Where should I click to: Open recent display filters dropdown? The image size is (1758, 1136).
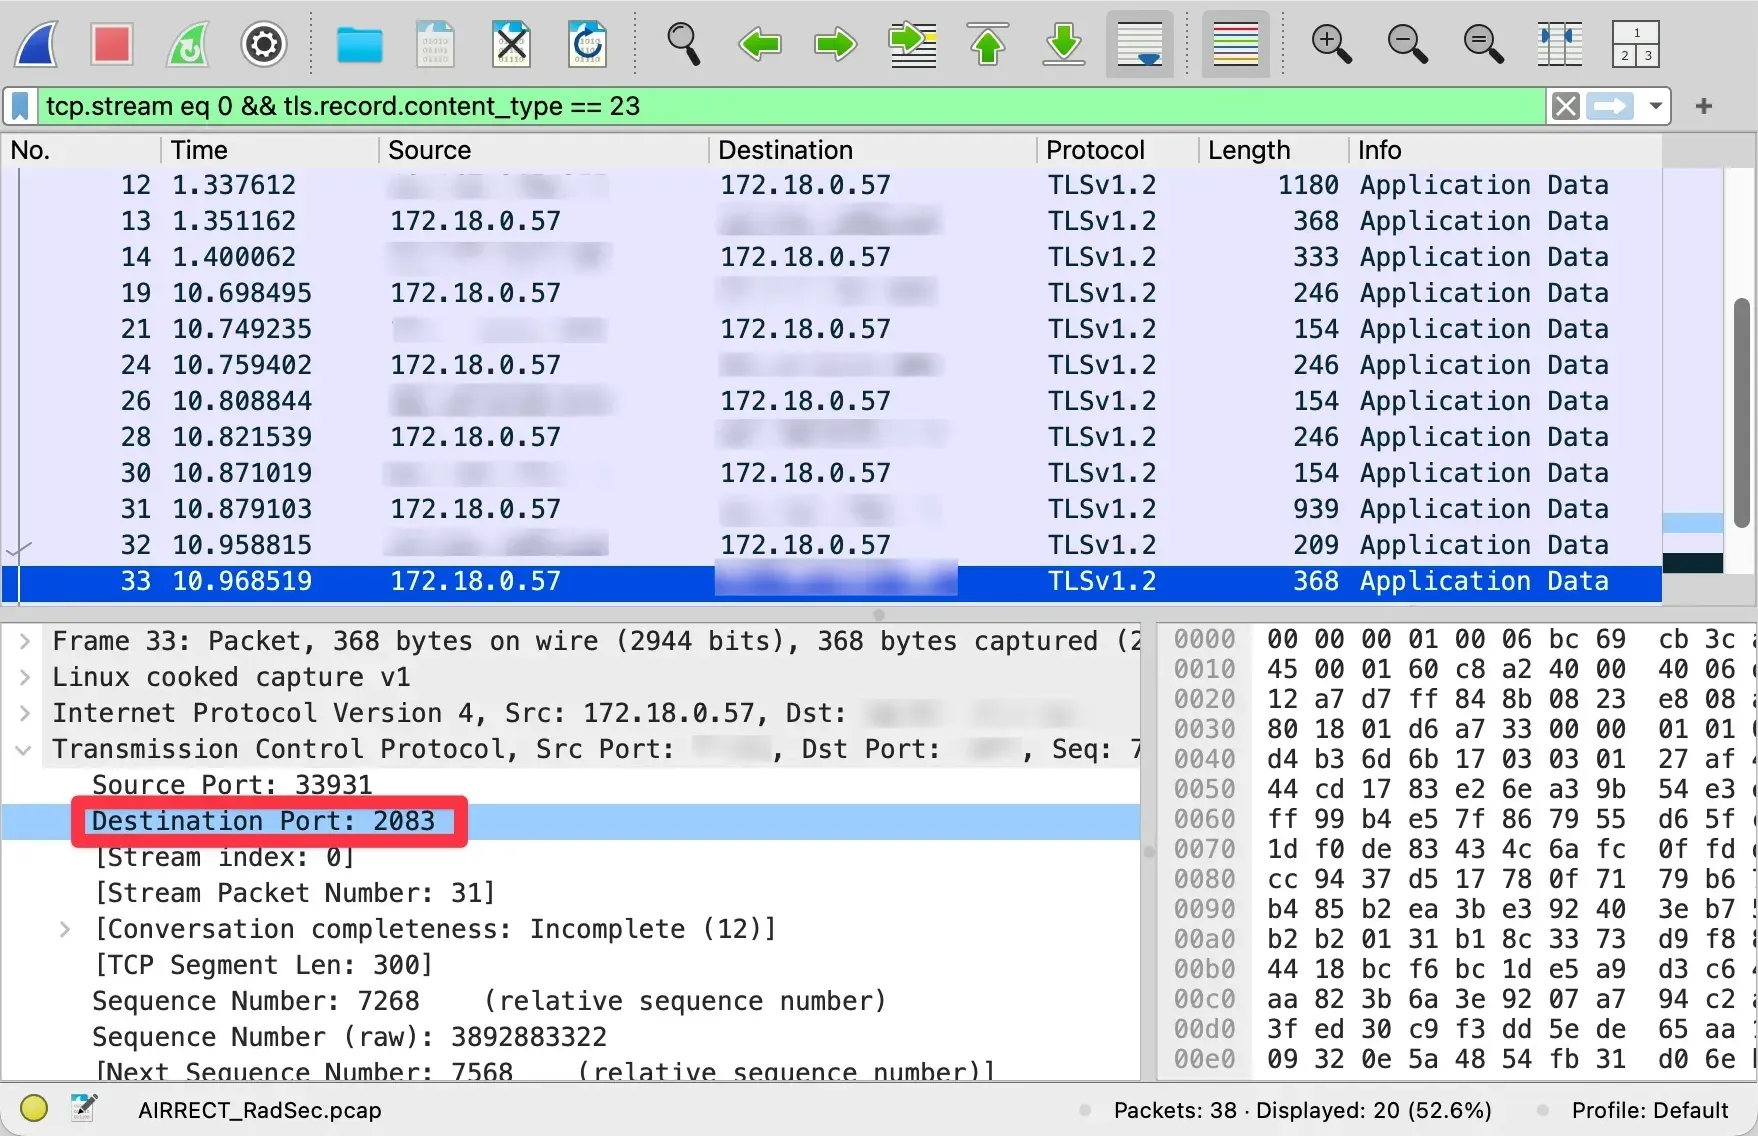click(1655, 106)
